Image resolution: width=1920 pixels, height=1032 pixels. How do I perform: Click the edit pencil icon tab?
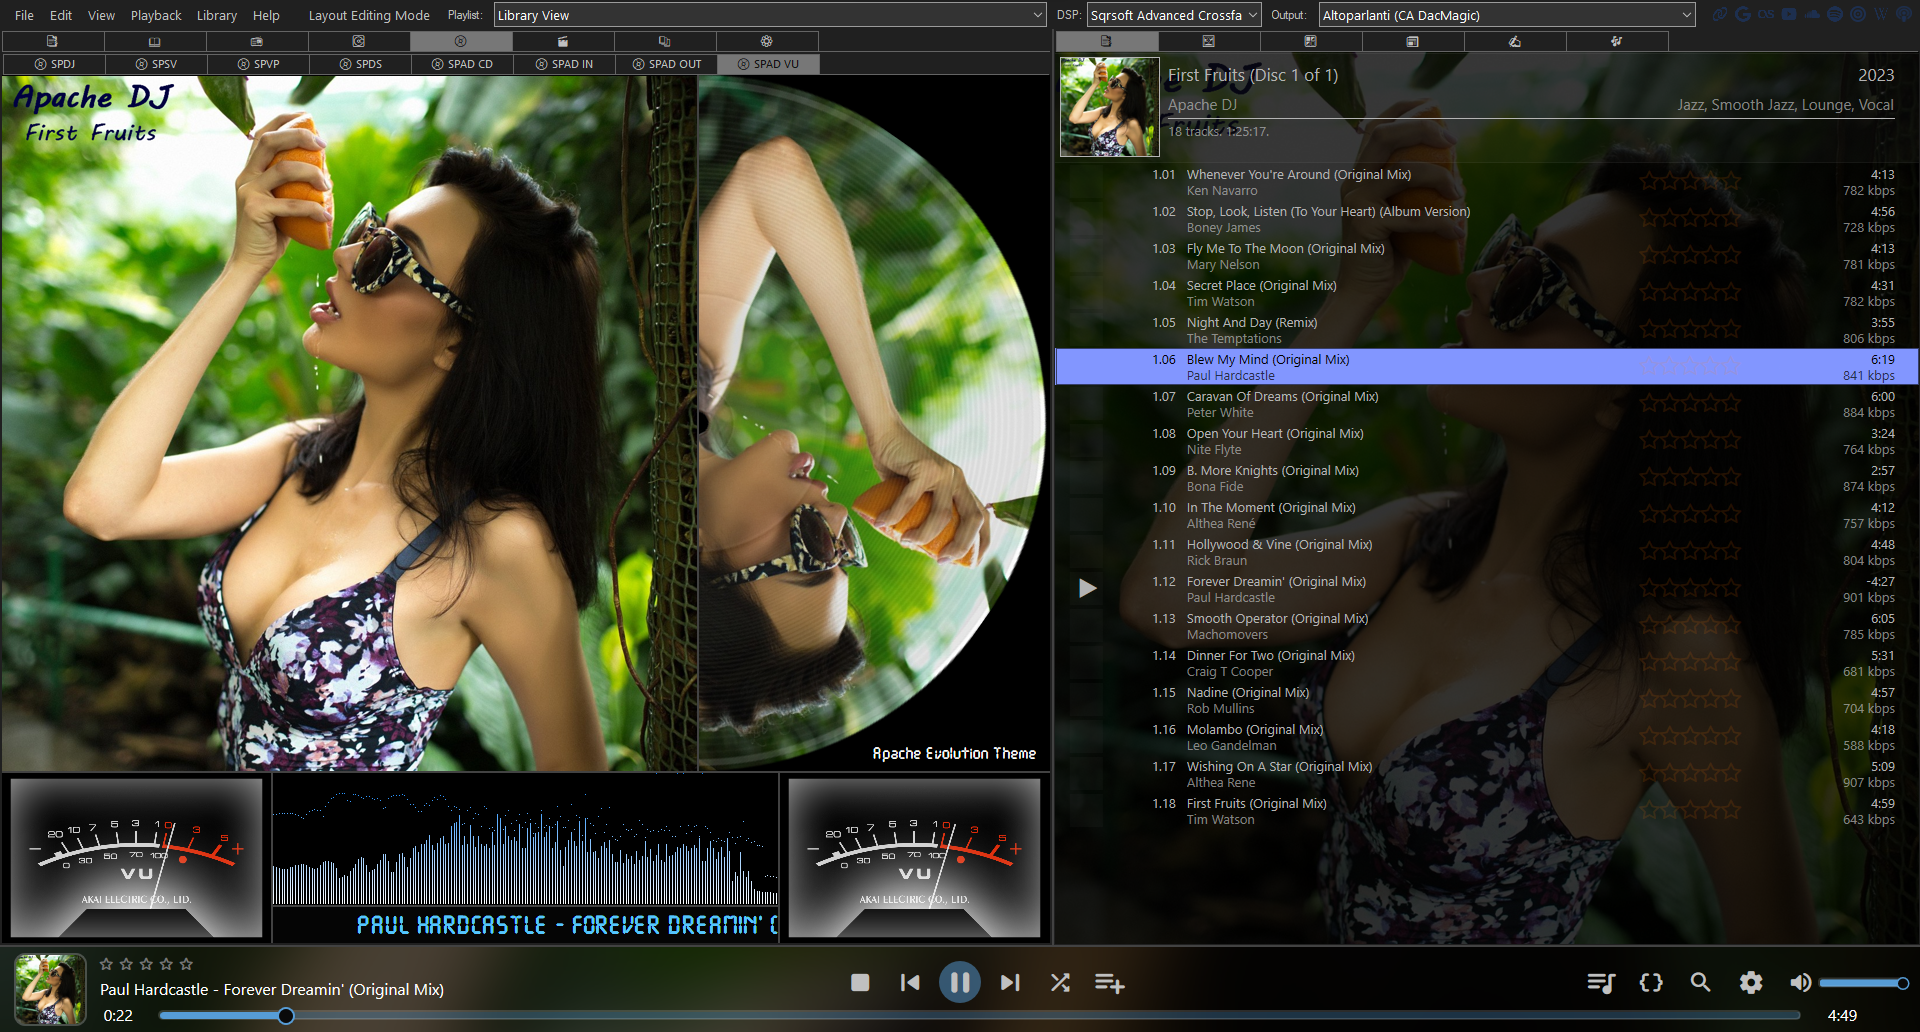tap(1514, 41)
